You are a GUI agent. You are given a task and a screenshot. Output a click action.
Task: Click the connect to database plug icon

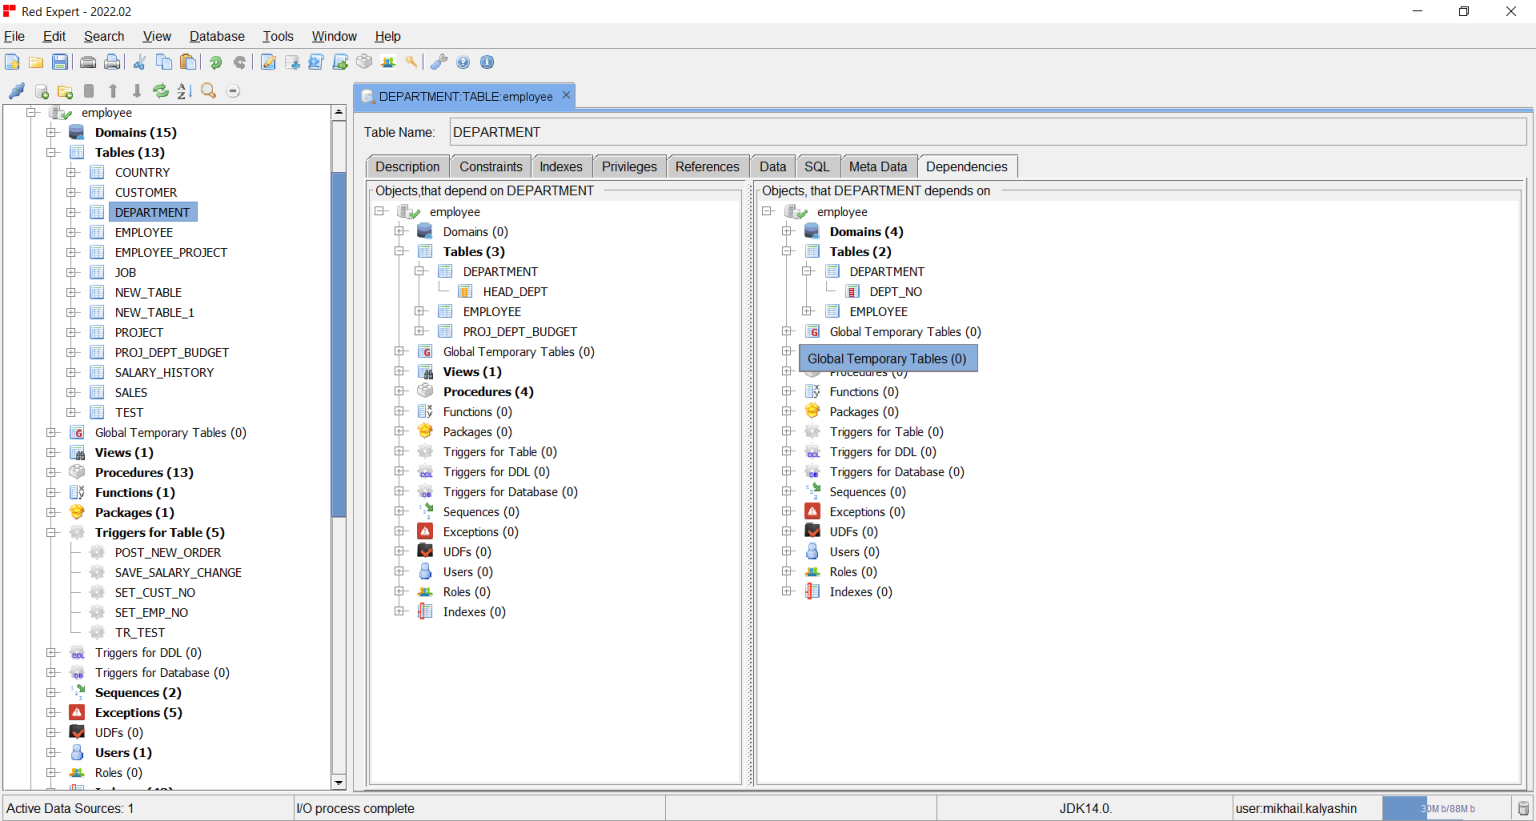point(16,91)
